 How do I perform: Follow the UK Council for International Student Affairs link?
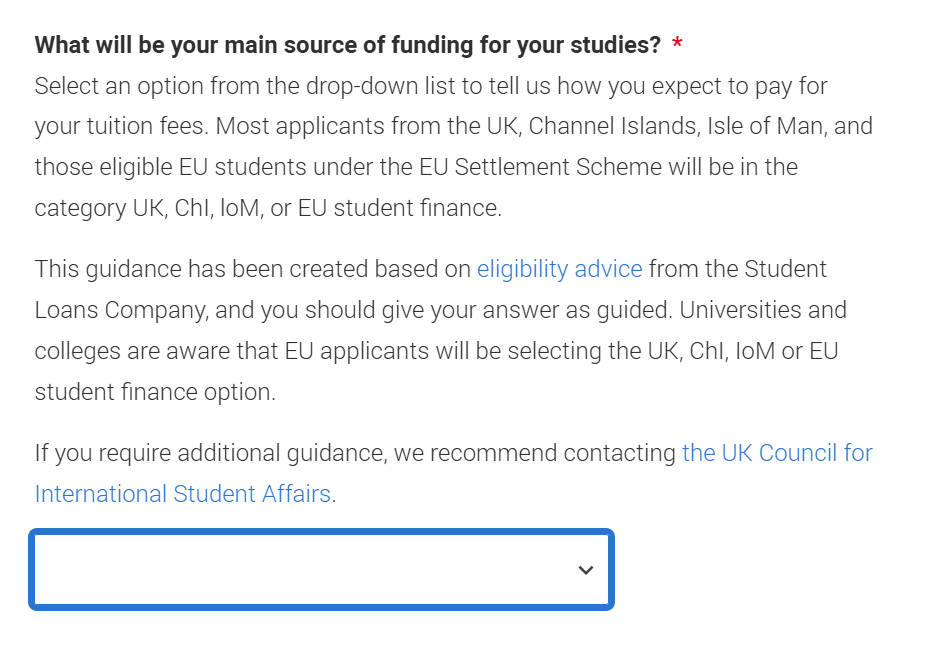777,453
